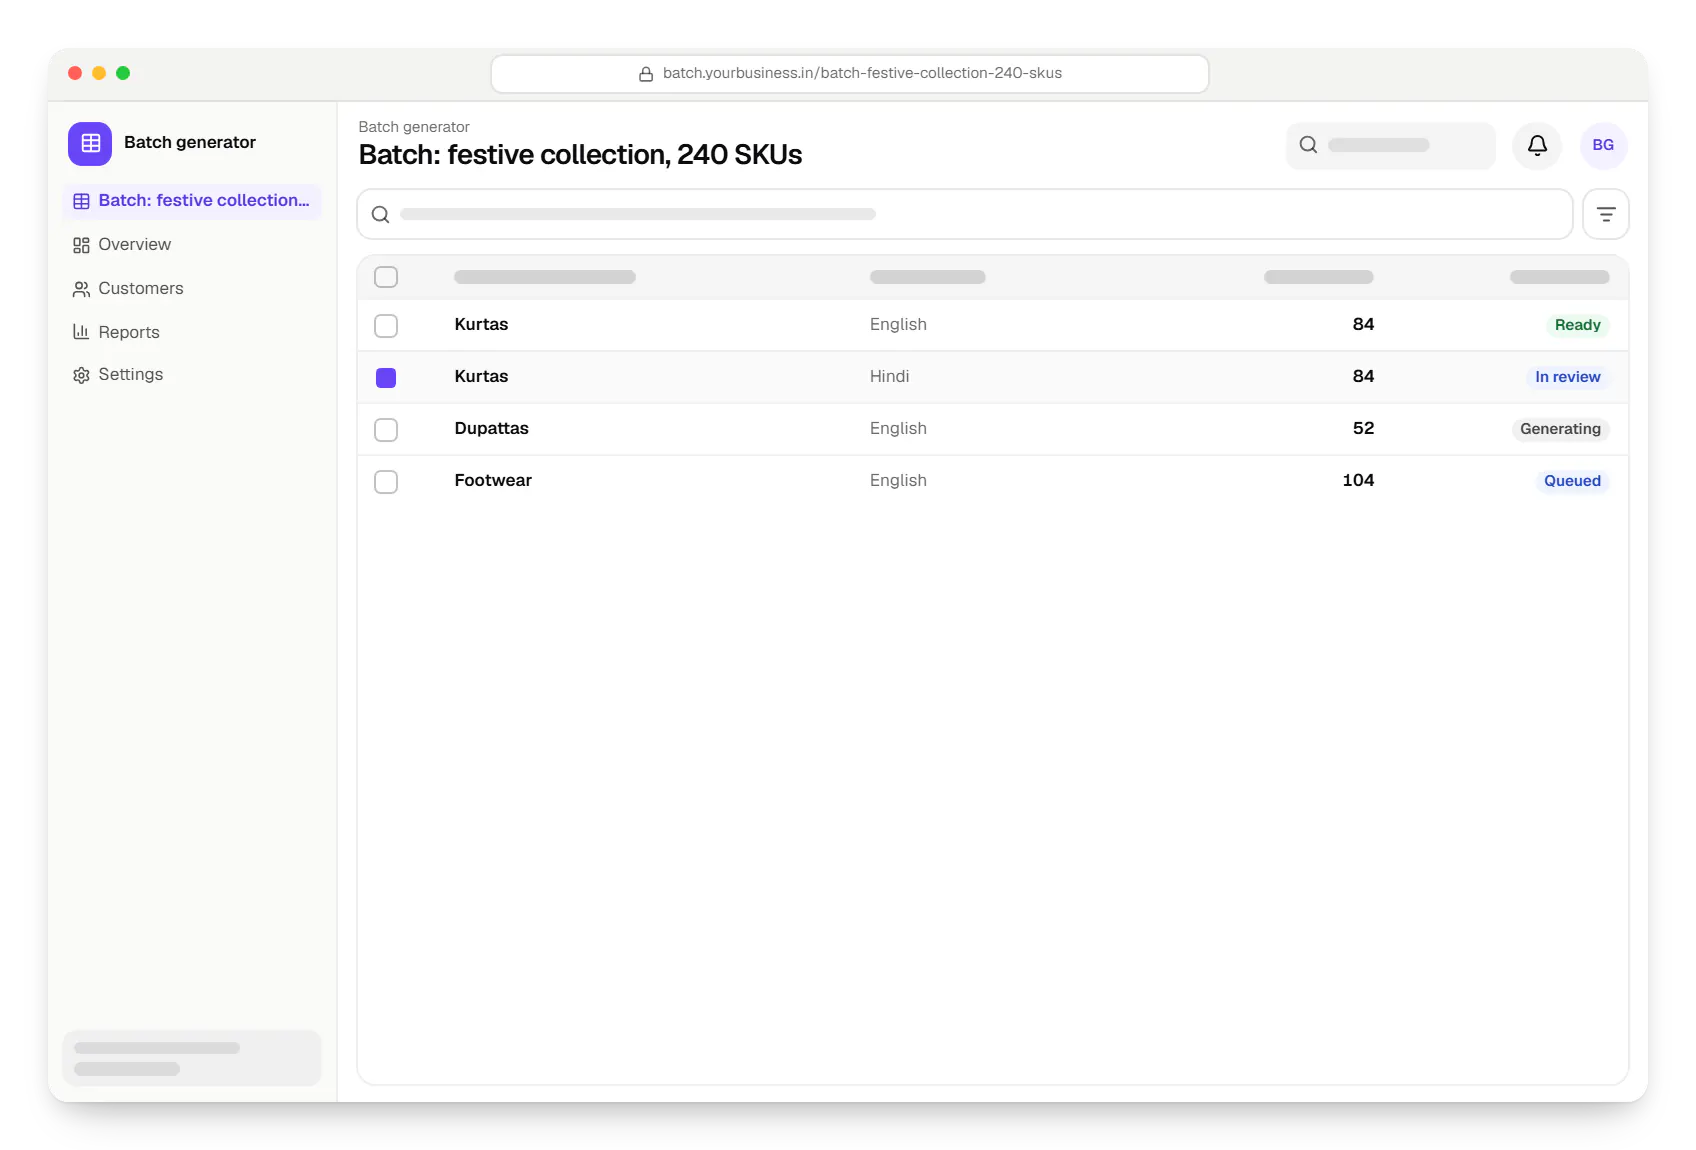Click the browser address bar URL

click(850, 74)
